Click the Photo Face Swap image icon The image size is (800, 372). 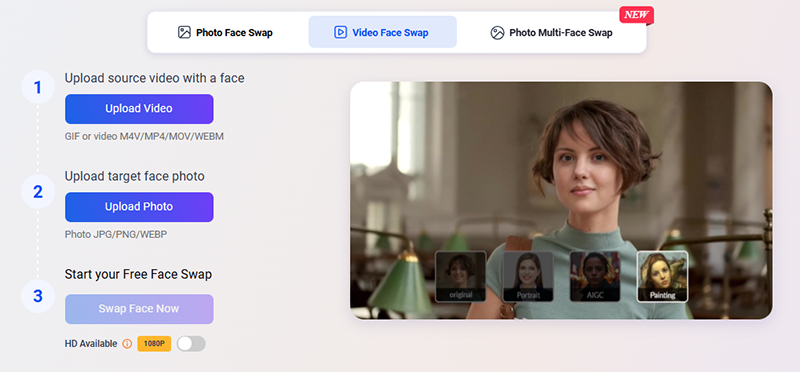tap(184, 33)
